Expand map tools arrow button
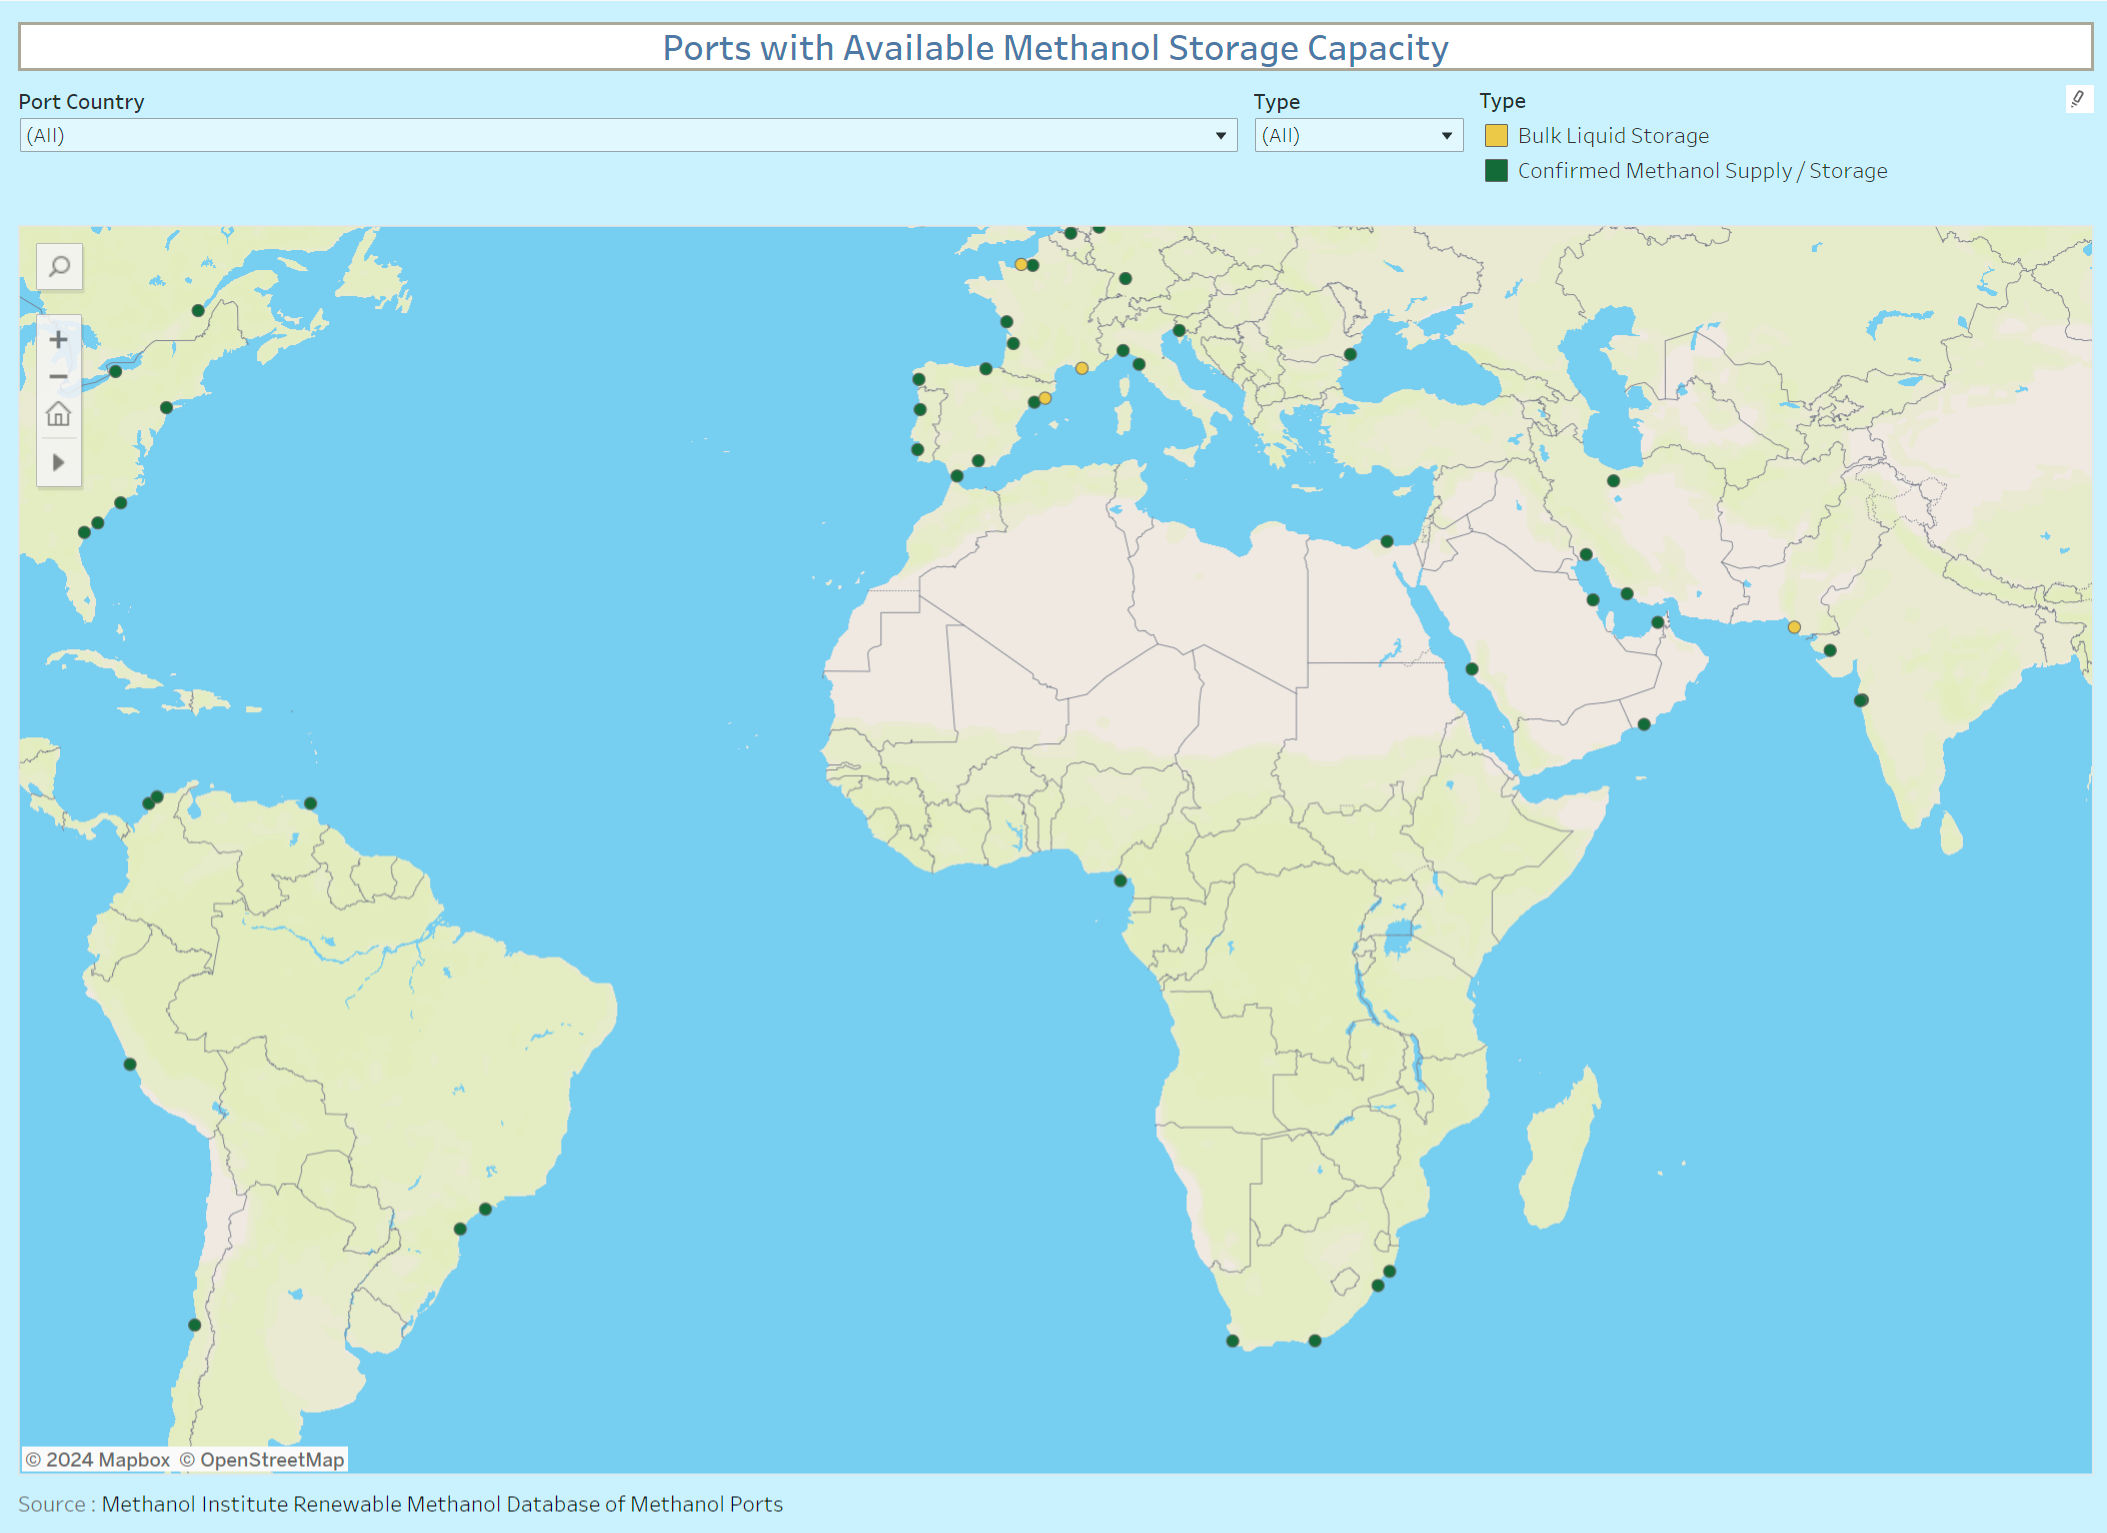This screenshot has width=2107, height=1533. 59,463
